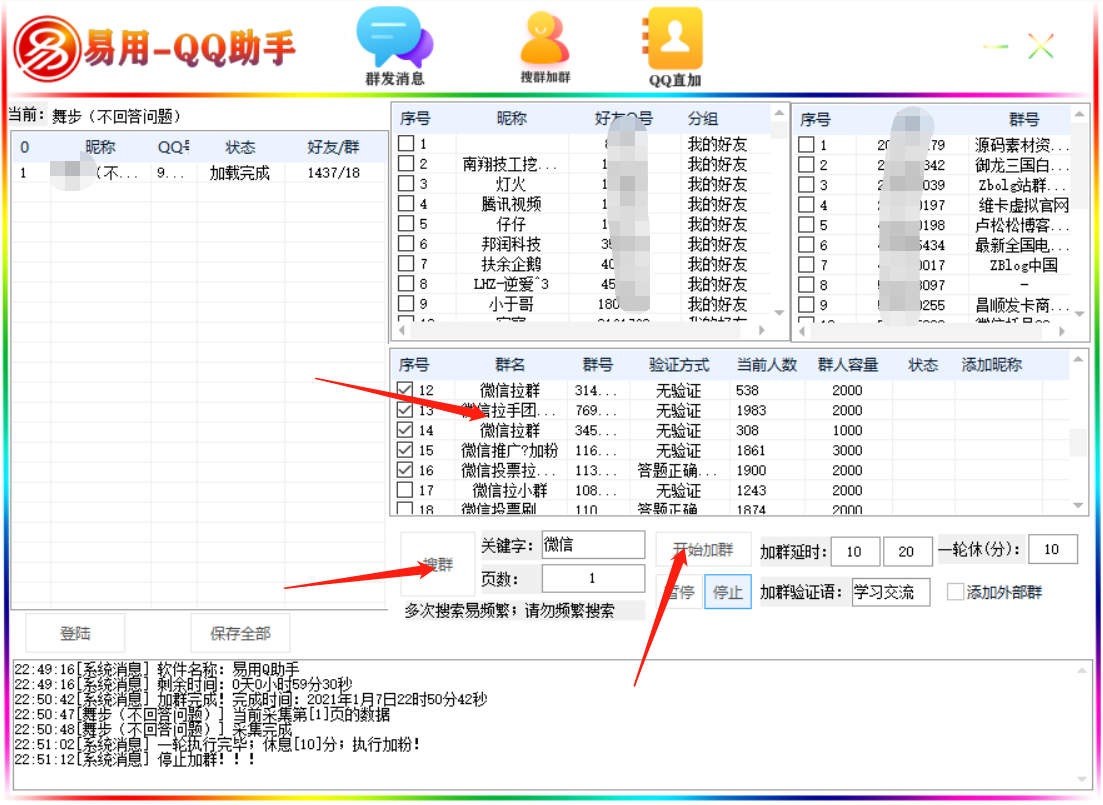Sort search results by 群名 column header
1103x805 pixels.
(x=510, y=365)
